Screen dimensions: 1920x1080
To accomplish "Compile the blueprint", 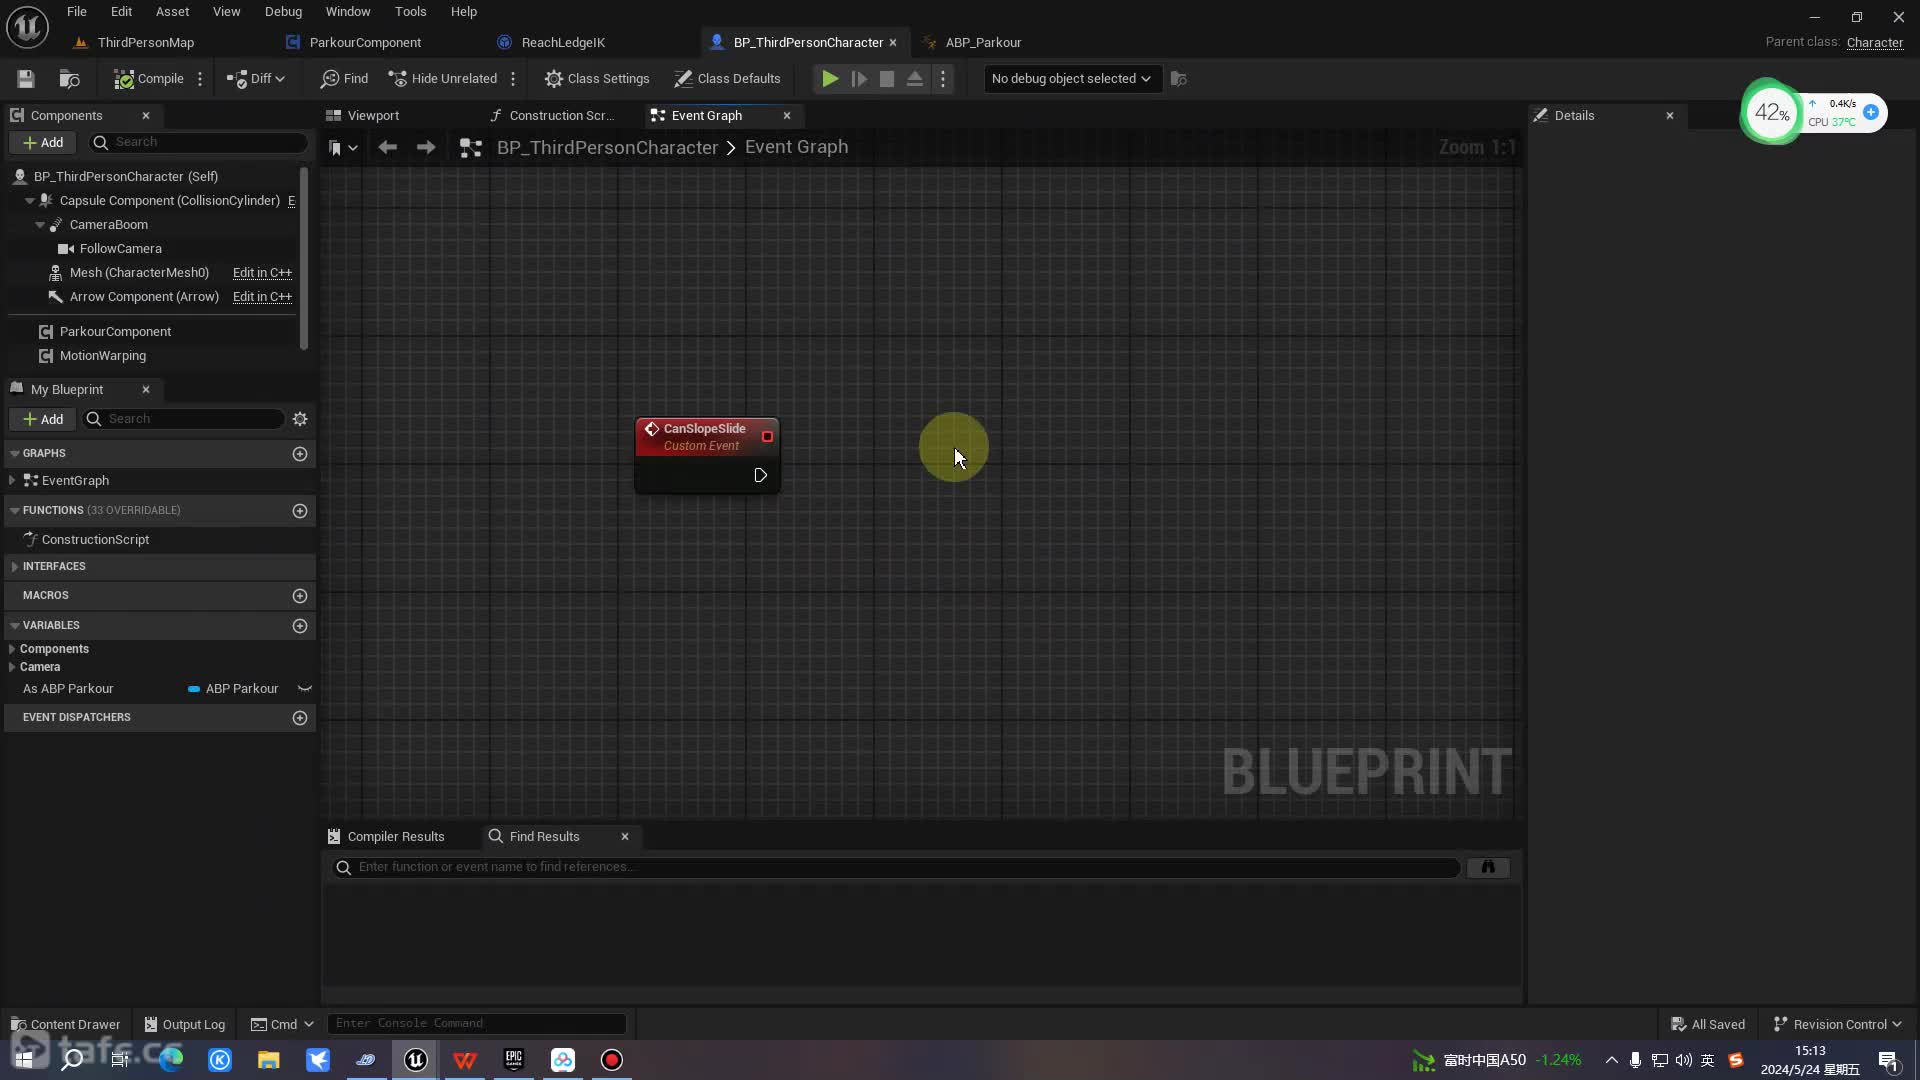I will tap(148, 79).
